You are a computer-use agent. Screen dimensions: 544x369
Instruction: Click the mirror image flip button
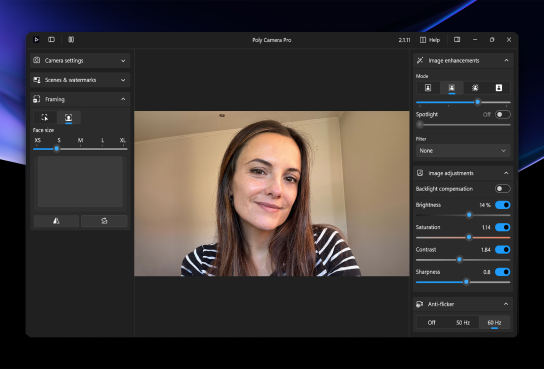click(56, 221)
